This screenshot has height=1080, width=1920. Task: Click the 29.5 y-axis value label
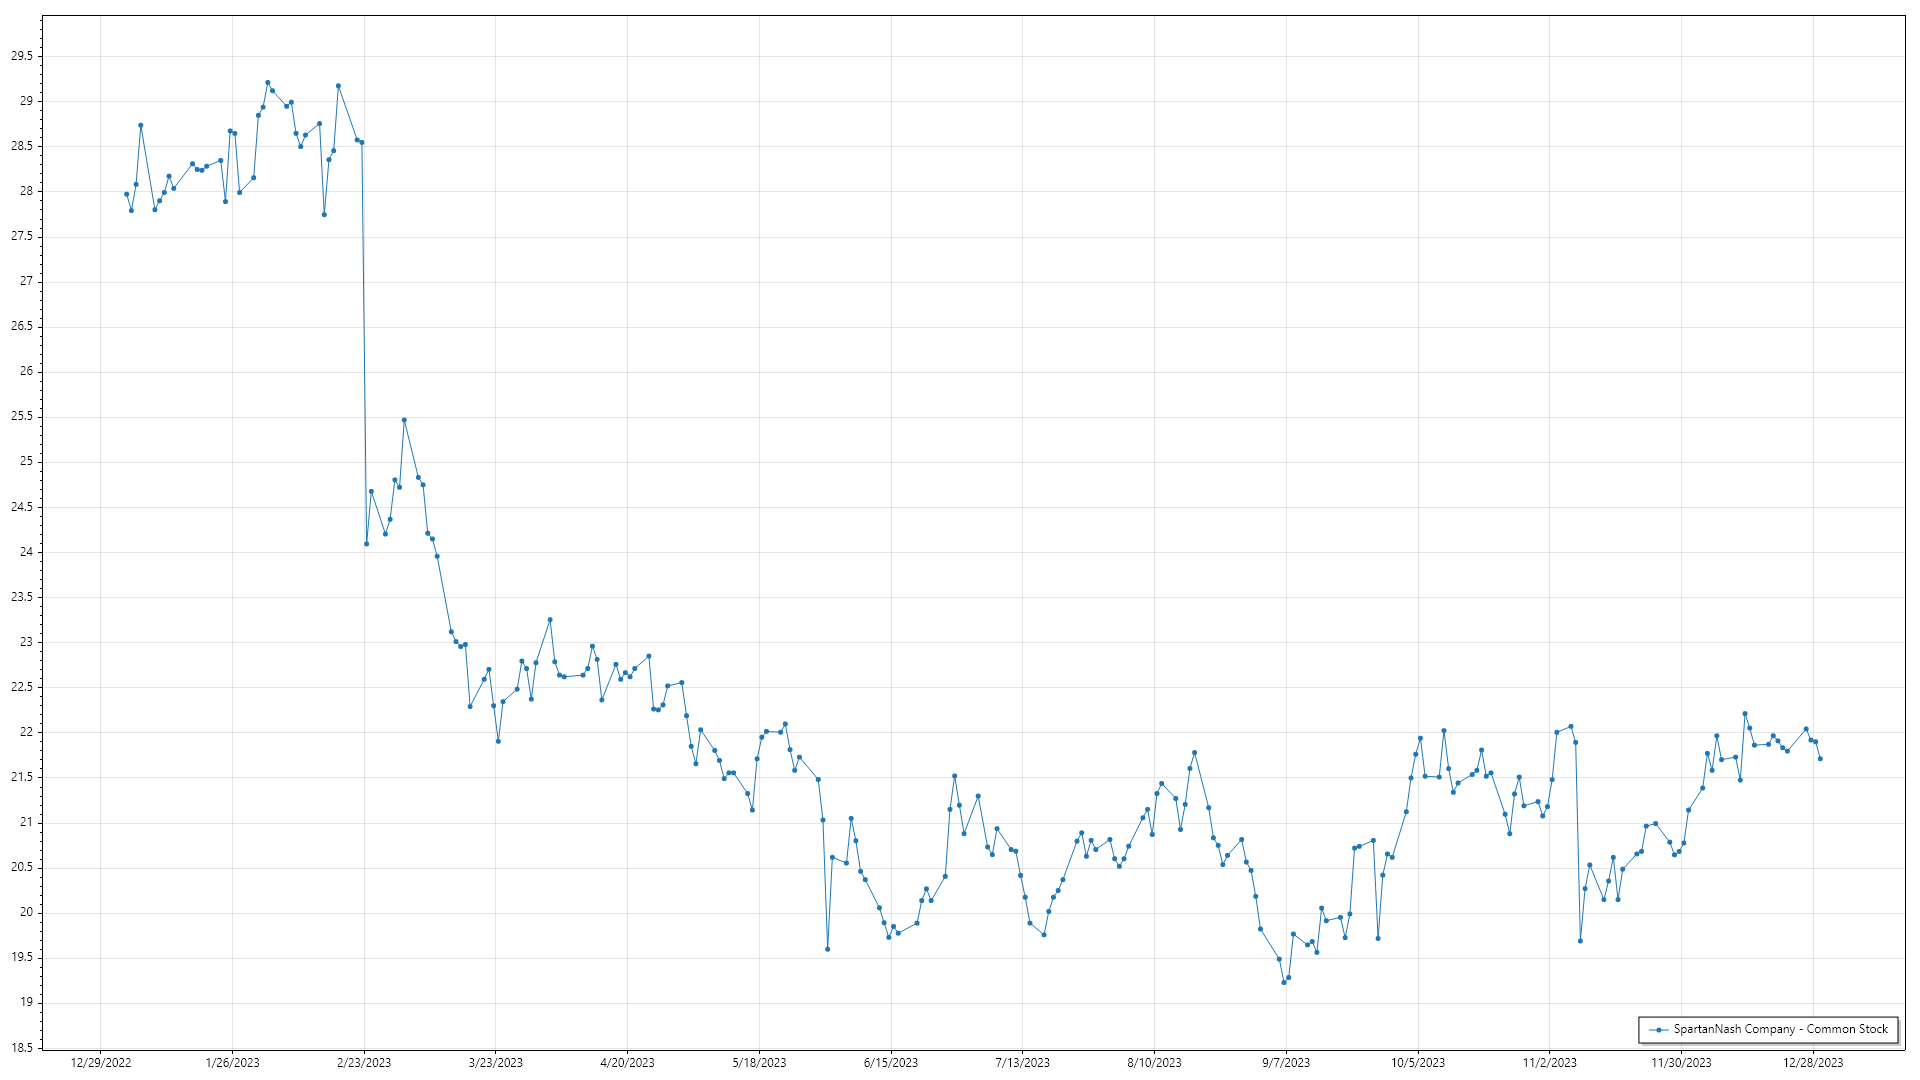click(x=22, y=56)
